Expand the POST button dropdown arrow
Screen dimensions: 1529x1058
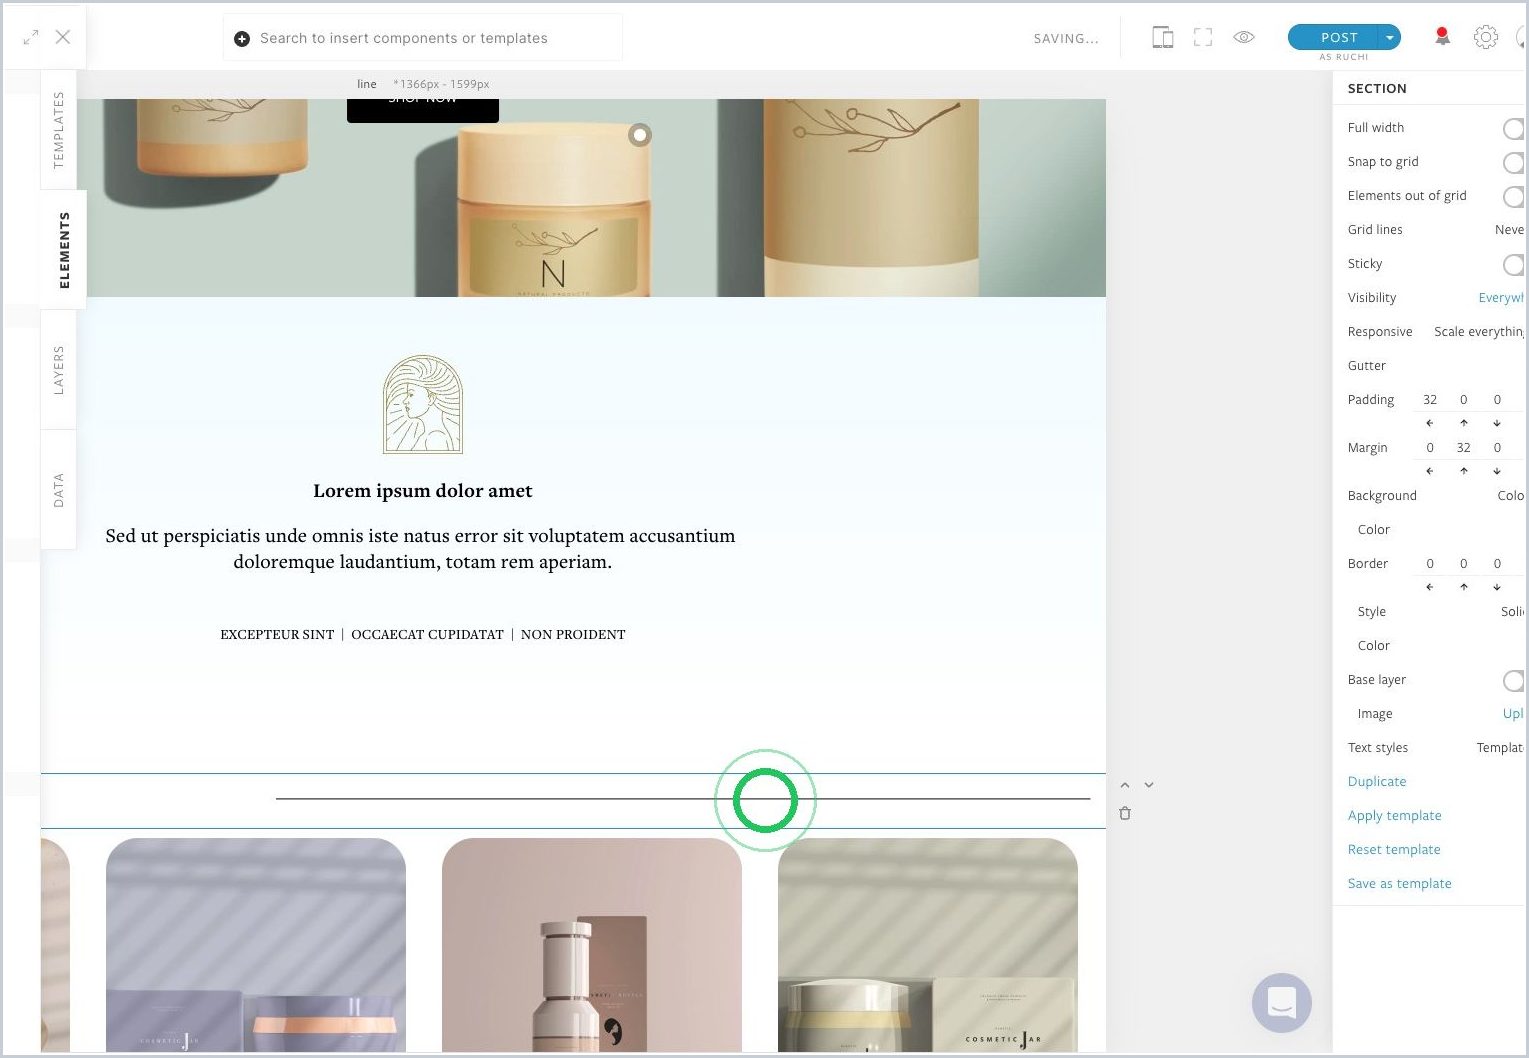(x=1389, y=37)
